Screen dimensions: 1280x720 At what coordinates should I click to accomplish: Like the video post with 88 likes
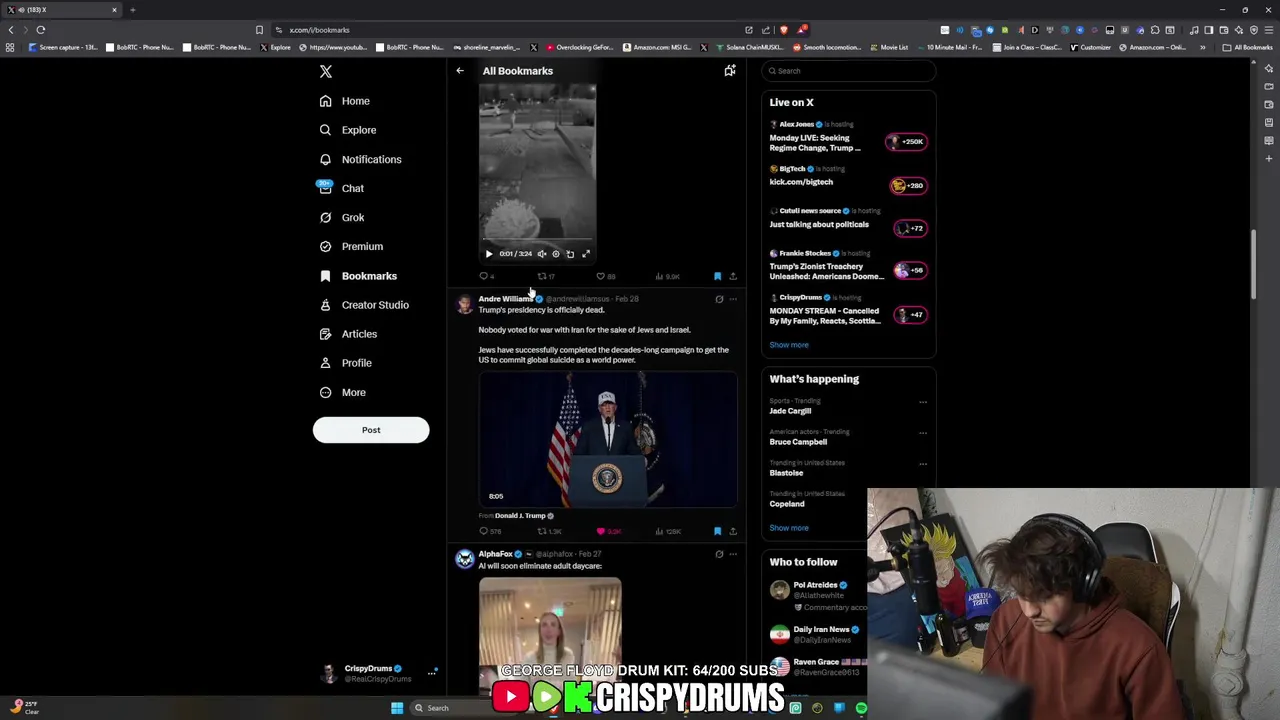tap(604, 276)
